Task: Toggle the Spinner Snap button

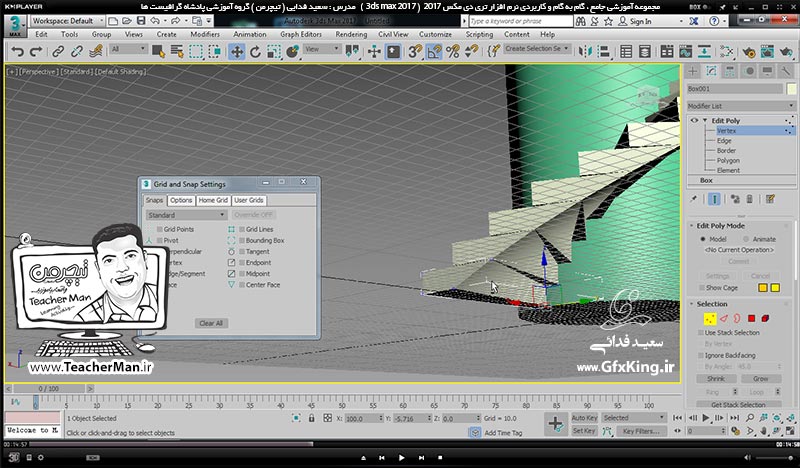Action: [471, 52]
